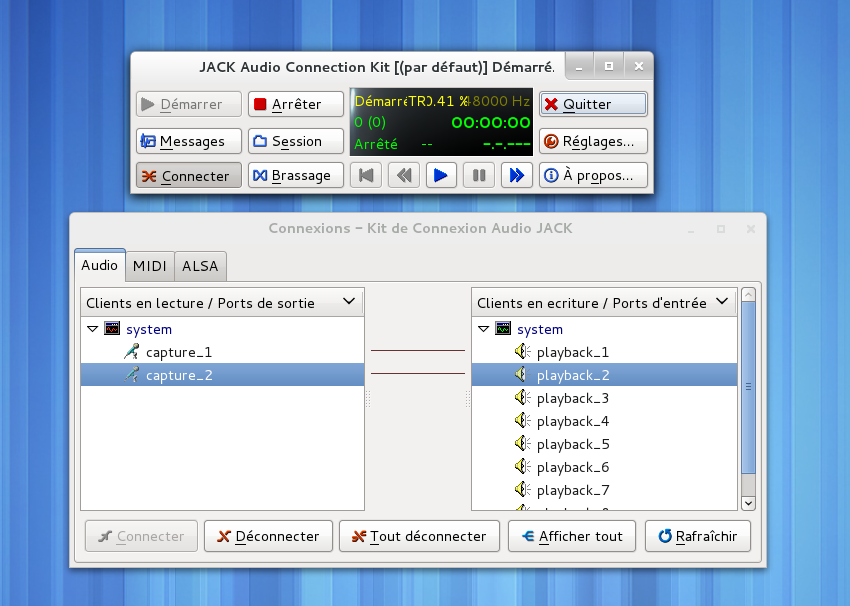Switch to the ALSA tab
This screenshot has width=850, height=606.
coord(200,266)
